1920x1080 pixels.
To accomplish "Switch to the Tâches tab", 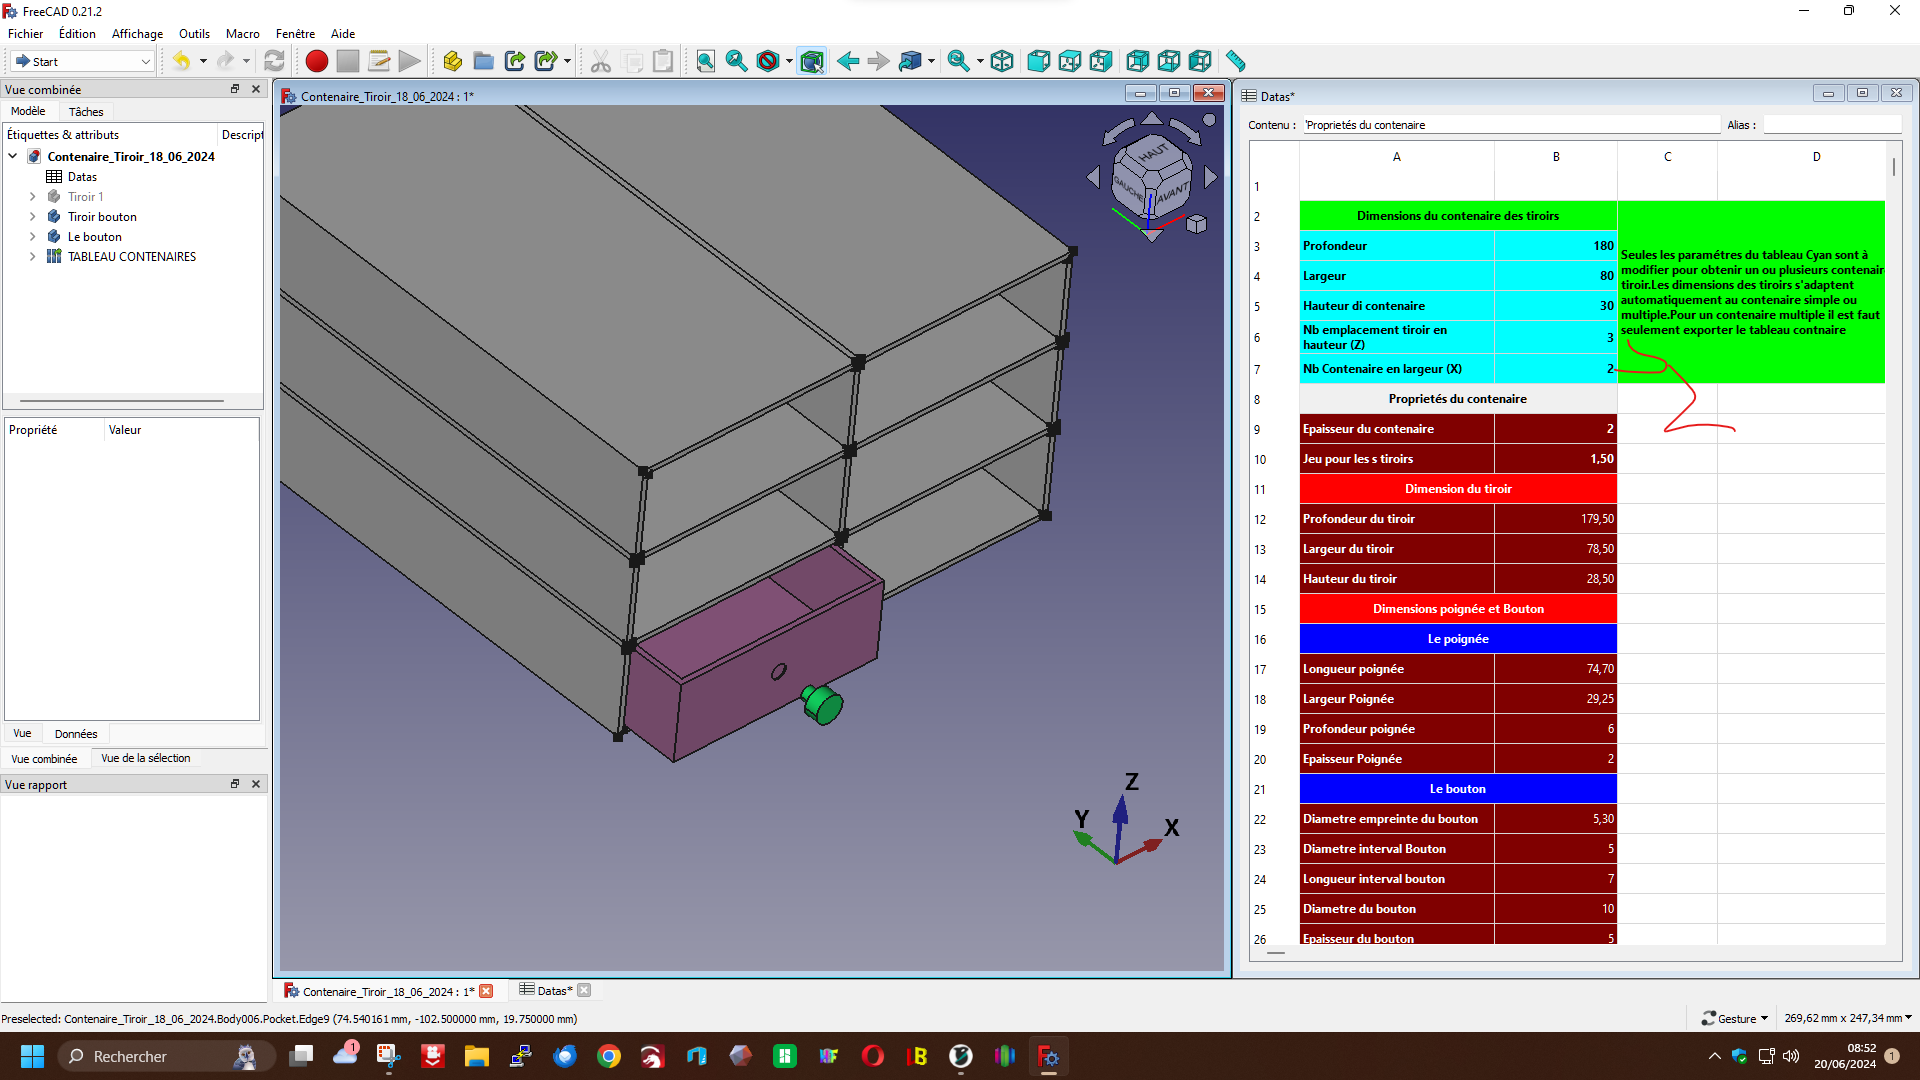I will [86, 112].
